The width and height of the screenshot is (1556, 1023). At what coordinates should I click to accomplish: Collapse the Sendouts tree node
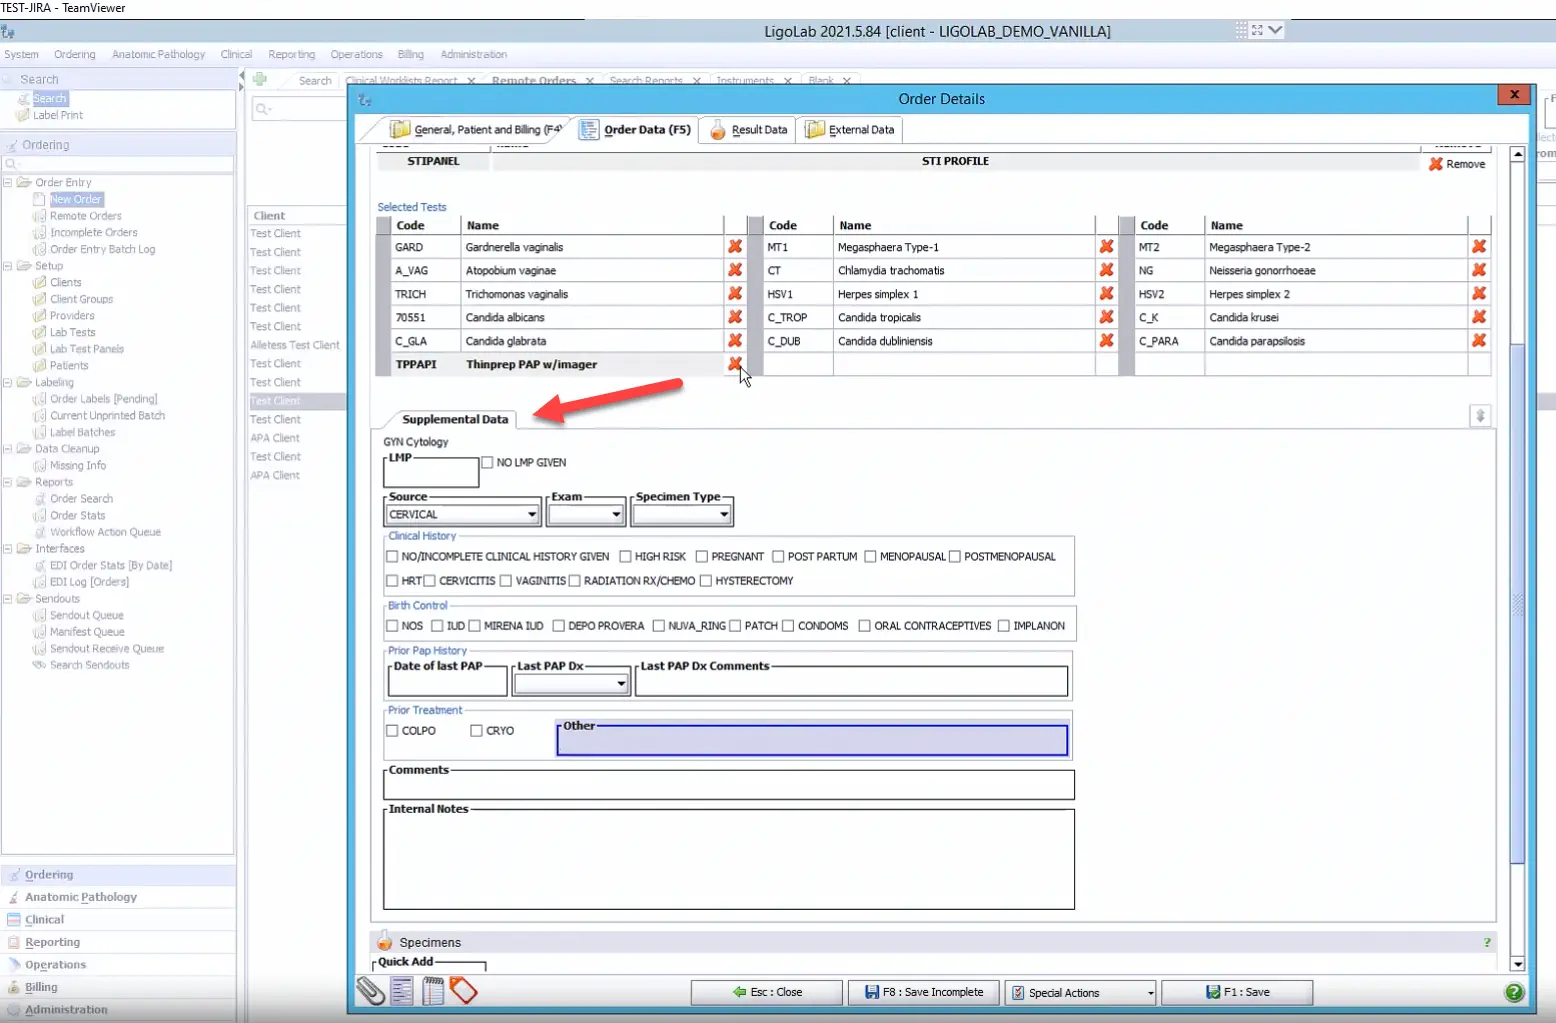click(x=8, y=598)
